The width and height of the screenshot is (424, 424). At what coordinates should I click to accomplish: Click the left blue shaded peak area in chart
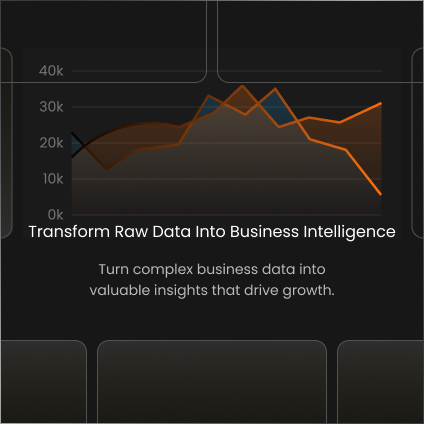click(x=210, y=106)
